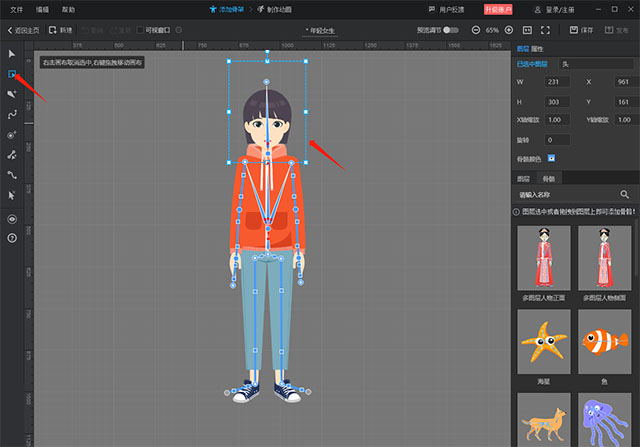Select the layer select tool in left toolbar
The image size is (640, 447).
pyautogui.click(x=12, y=74)
